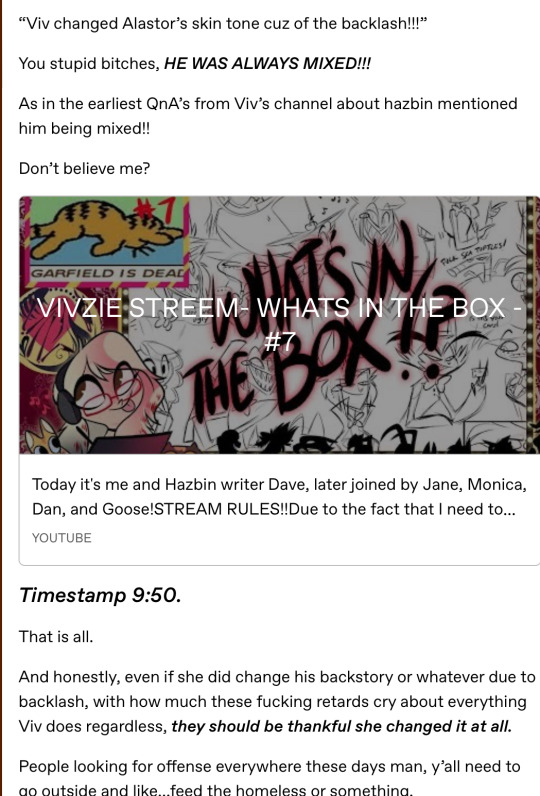Click the YOUTUBE source label
The image size is (540, 796).
point(61,538)
